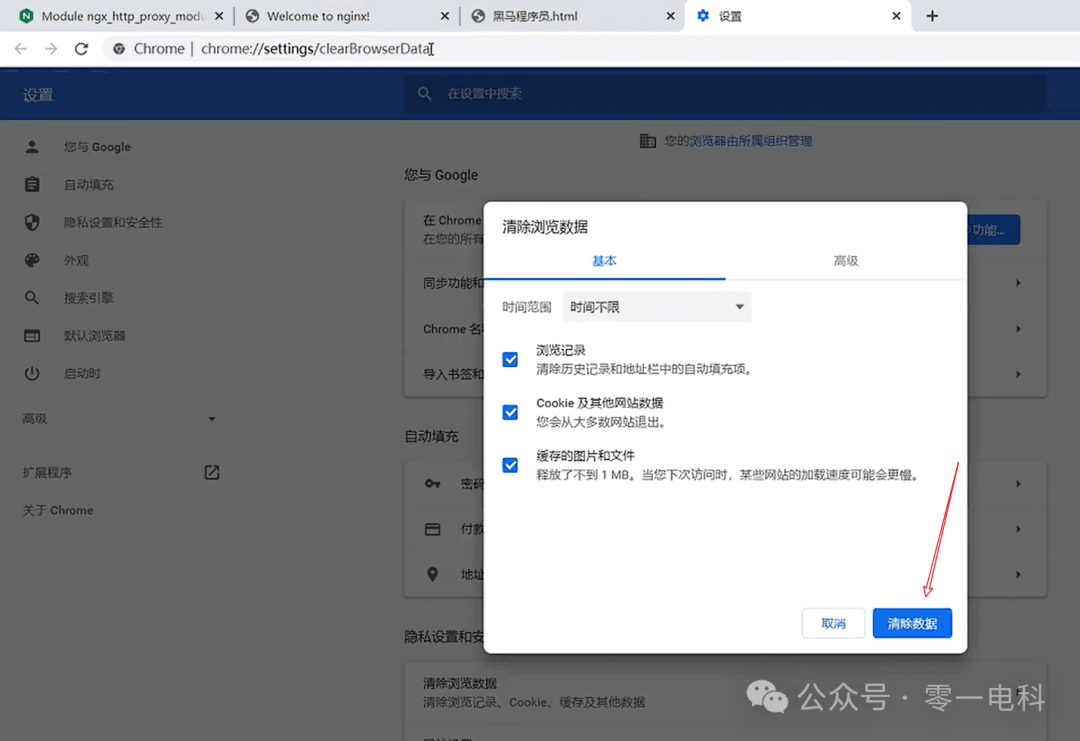Click the chevron on the 导入书签 row
This screenshot has height=741, width=1080.
(1018, 375)
